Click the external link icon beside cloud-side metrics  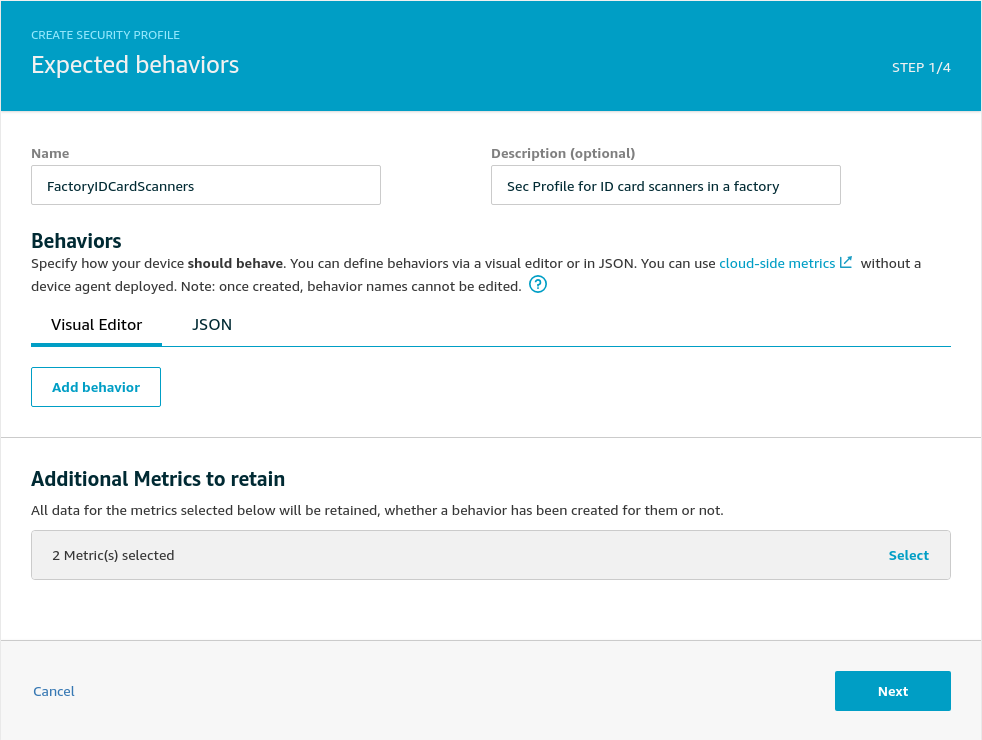[846, 263]
